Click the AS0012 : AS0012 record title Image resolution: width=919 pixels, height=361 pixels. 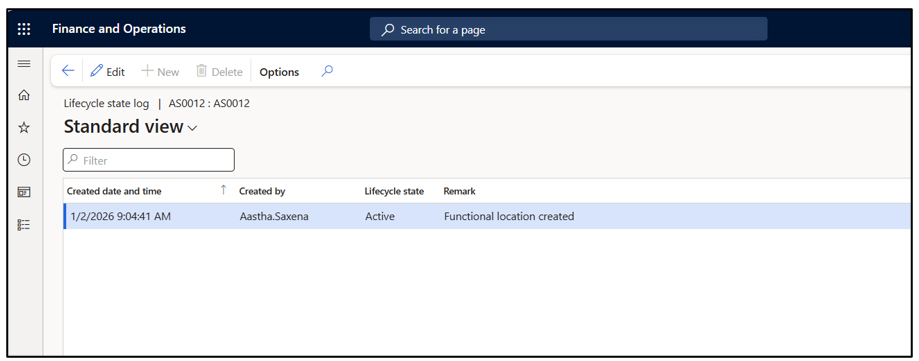(209, 104)
